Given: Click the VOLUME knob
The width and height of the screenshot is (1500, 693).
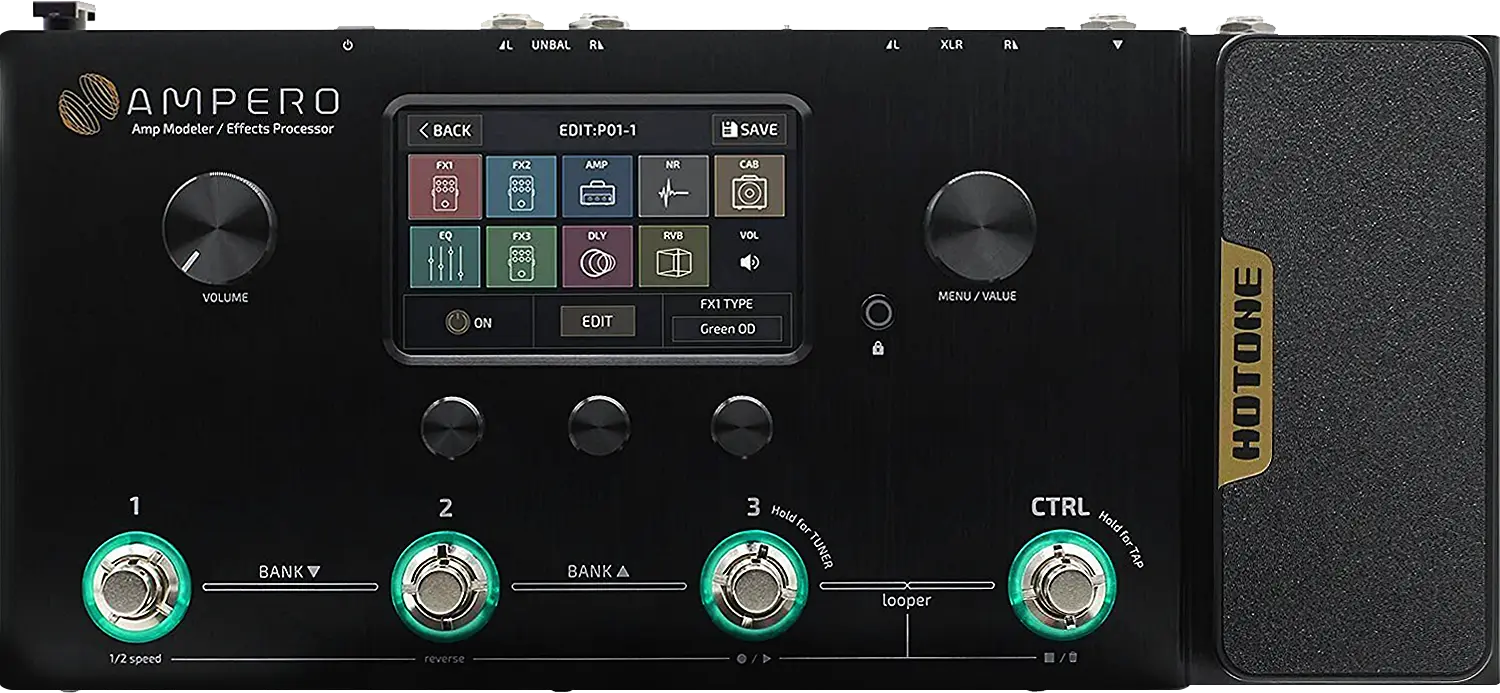Looking at the screenshot, I should [x=219, y=228].
